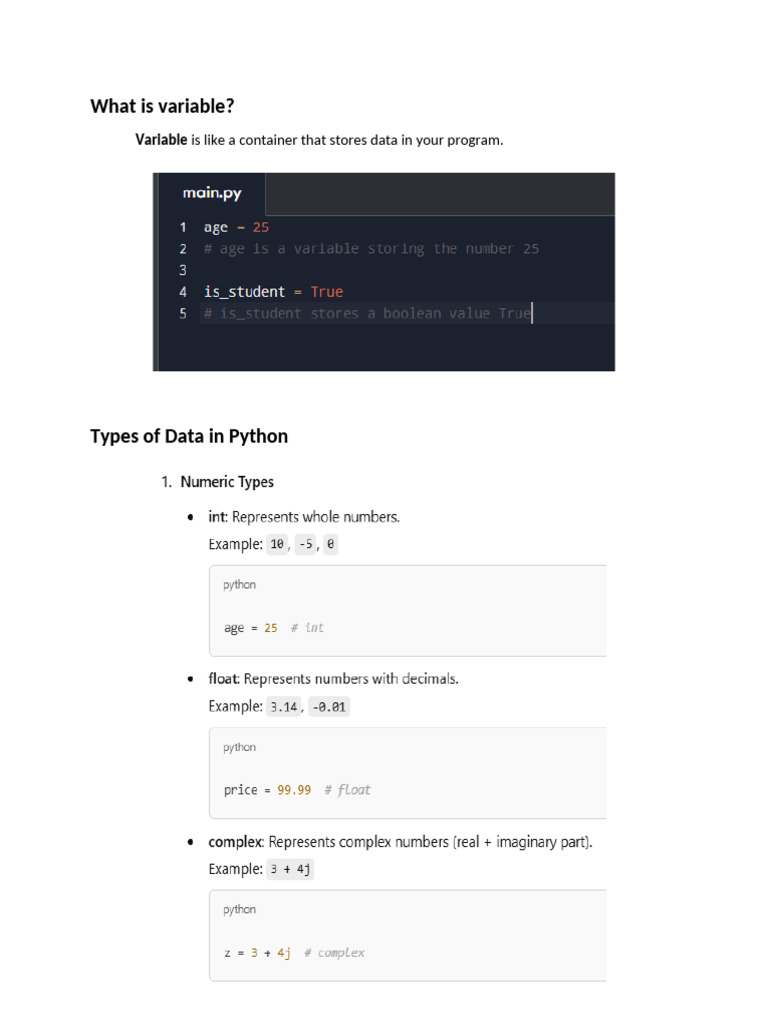The height and width of the screenshot is (1024, 768).
Task: Click the "z = 3 + 4j" code snippet
Action: pos(294,953)
